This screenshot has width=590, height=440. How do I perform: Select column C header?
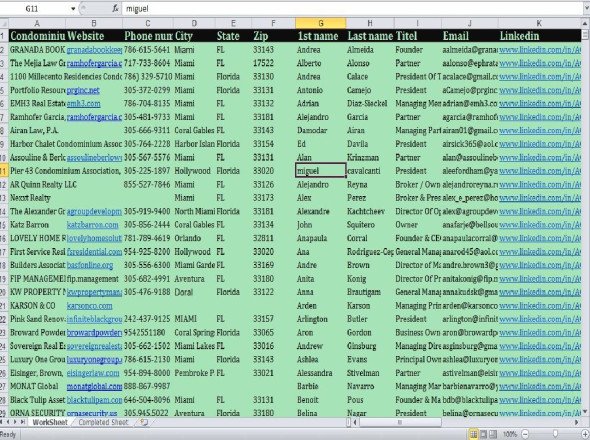(148, 23)
